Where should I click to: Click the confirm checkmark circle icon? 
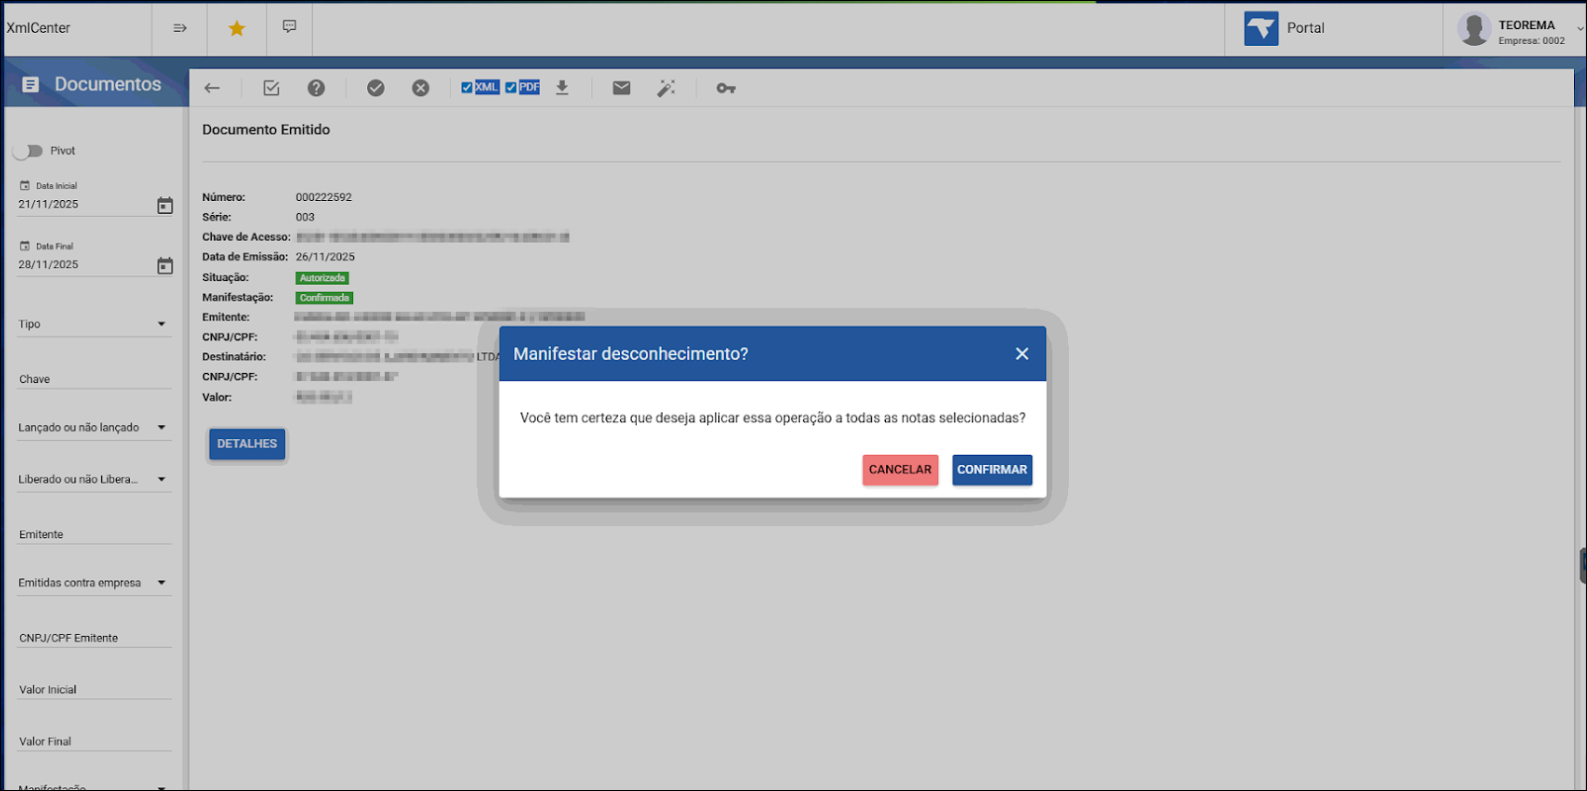coord(376,88)
